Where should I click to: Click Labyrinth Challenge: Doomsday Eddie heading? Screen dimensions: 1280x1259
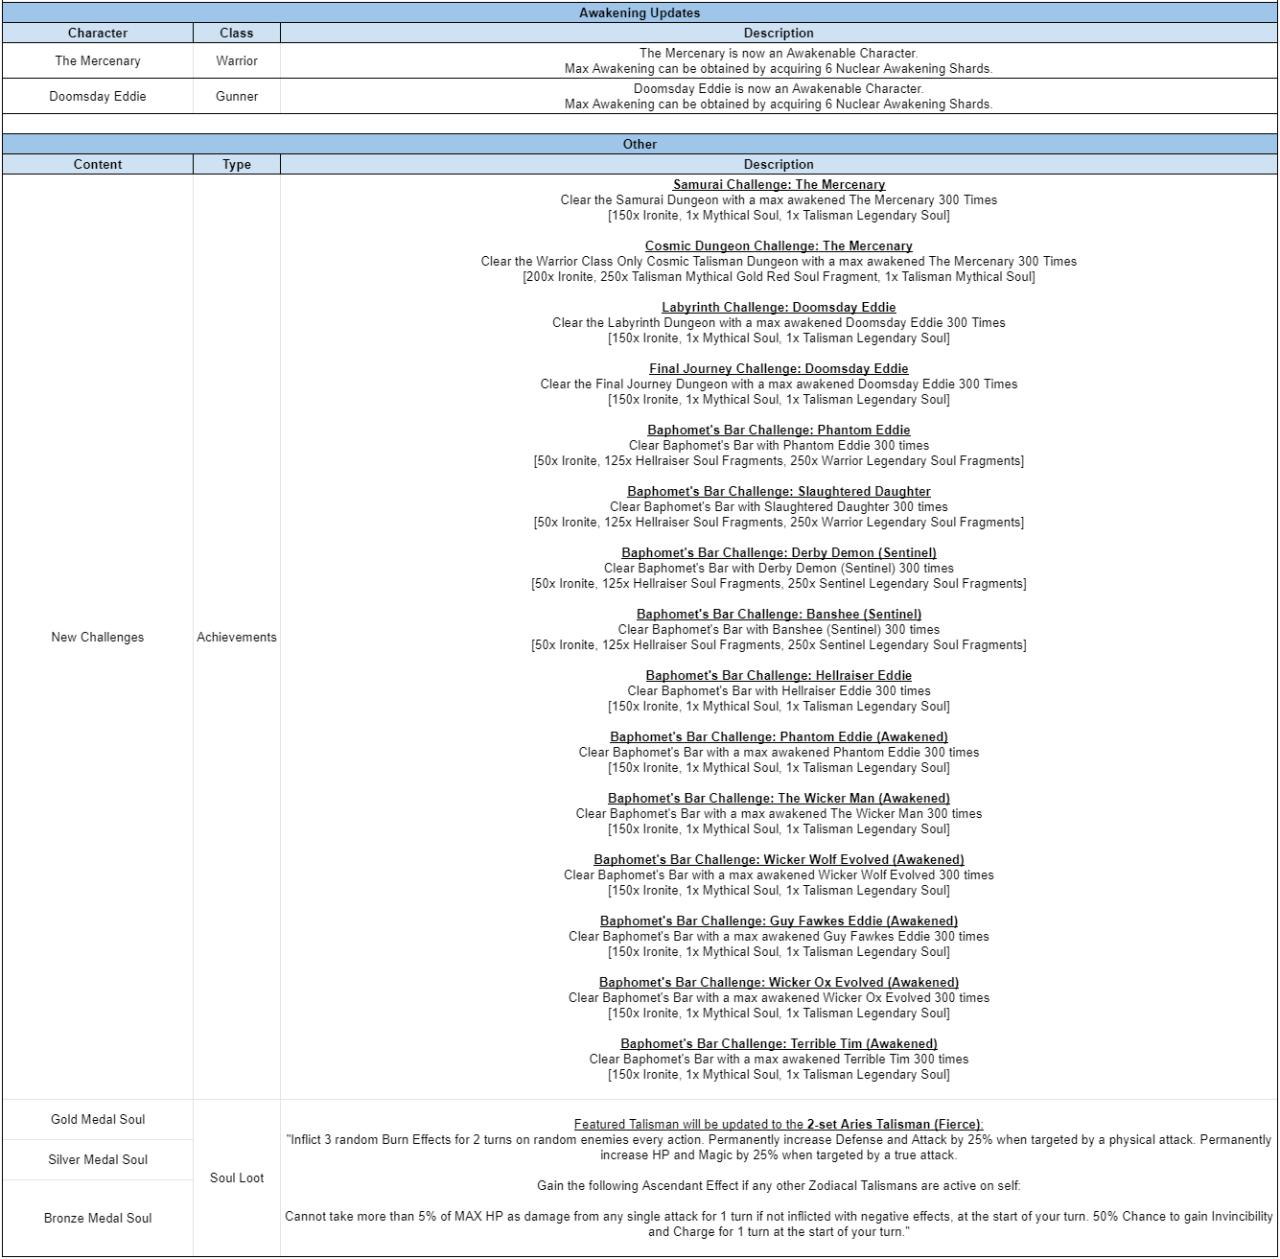pos(778,307)
